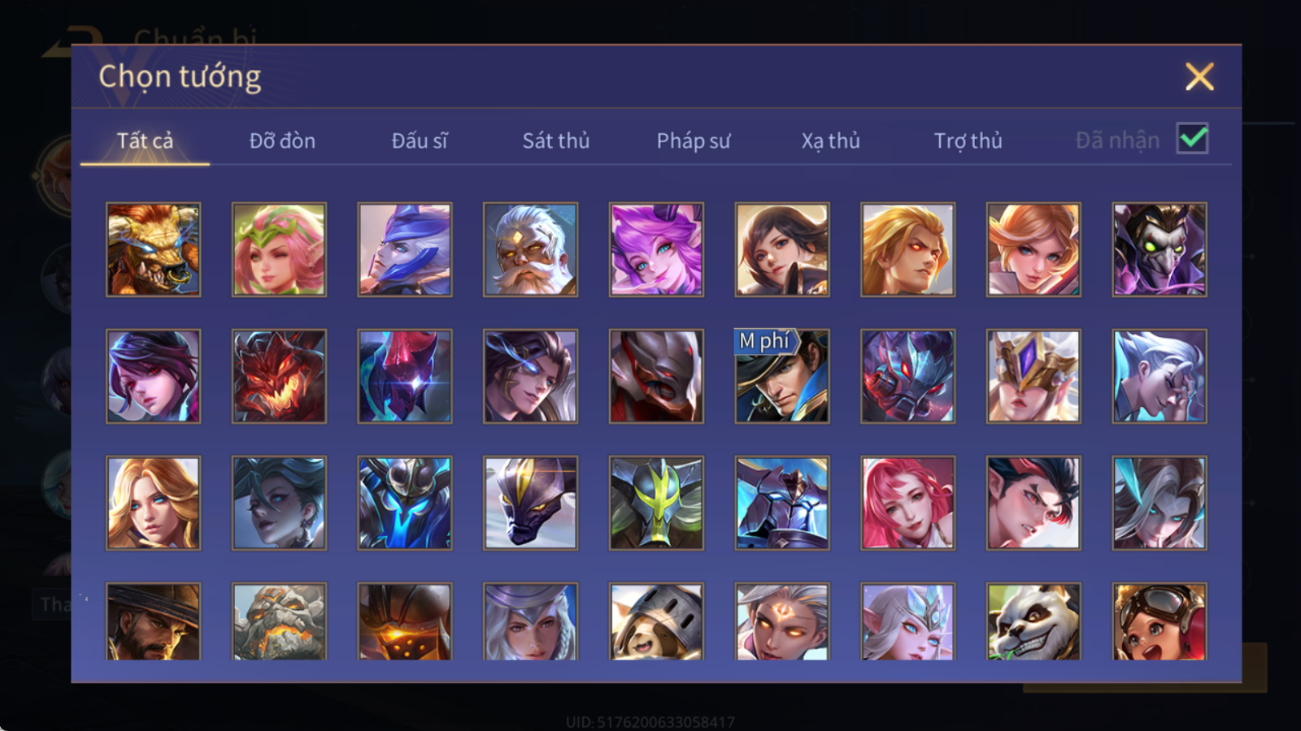
Task: Open the 'Trợ thủ' tab
Action: click(968, 141)
